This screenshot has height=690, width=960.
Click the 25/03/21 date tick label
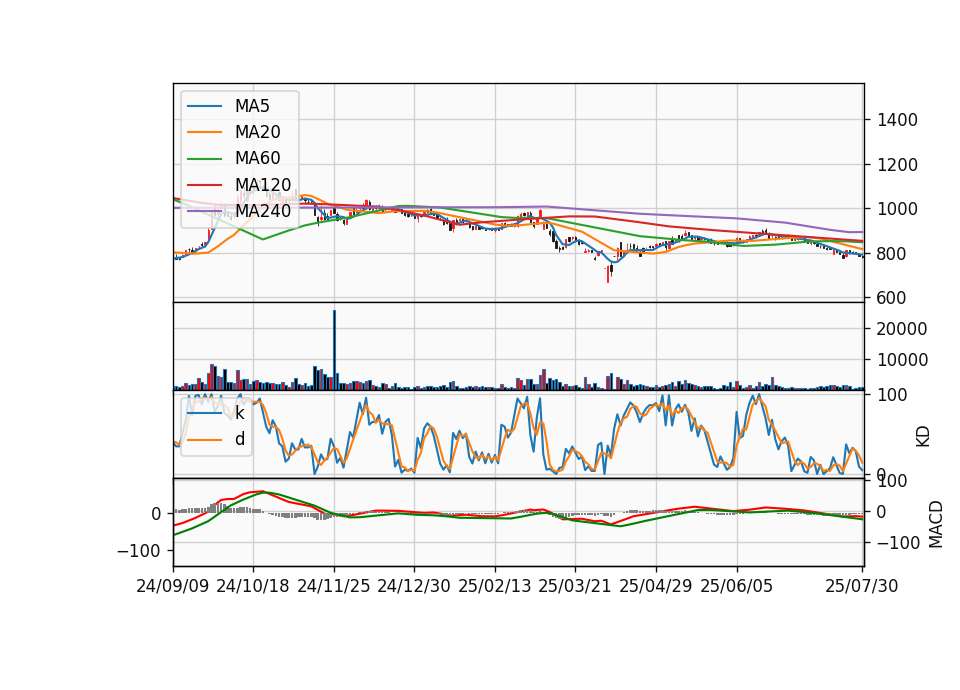[575, 586]
